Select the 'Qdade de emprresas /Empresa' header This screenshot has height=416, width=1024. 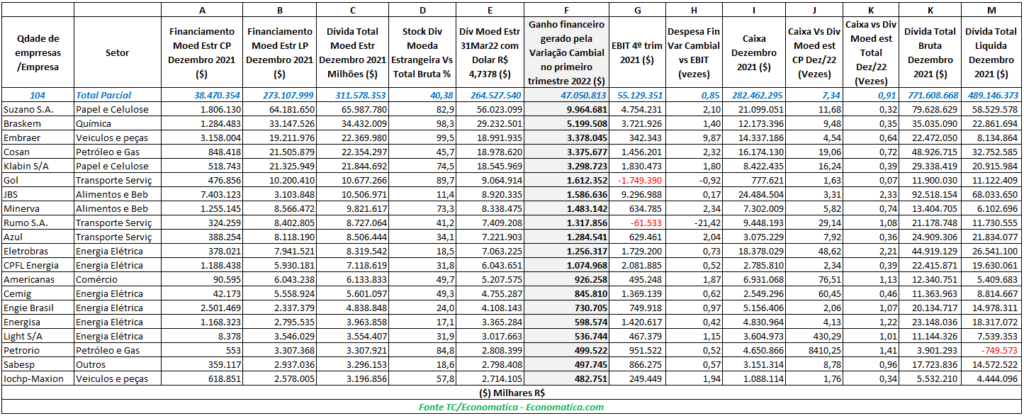click(38, 52)
